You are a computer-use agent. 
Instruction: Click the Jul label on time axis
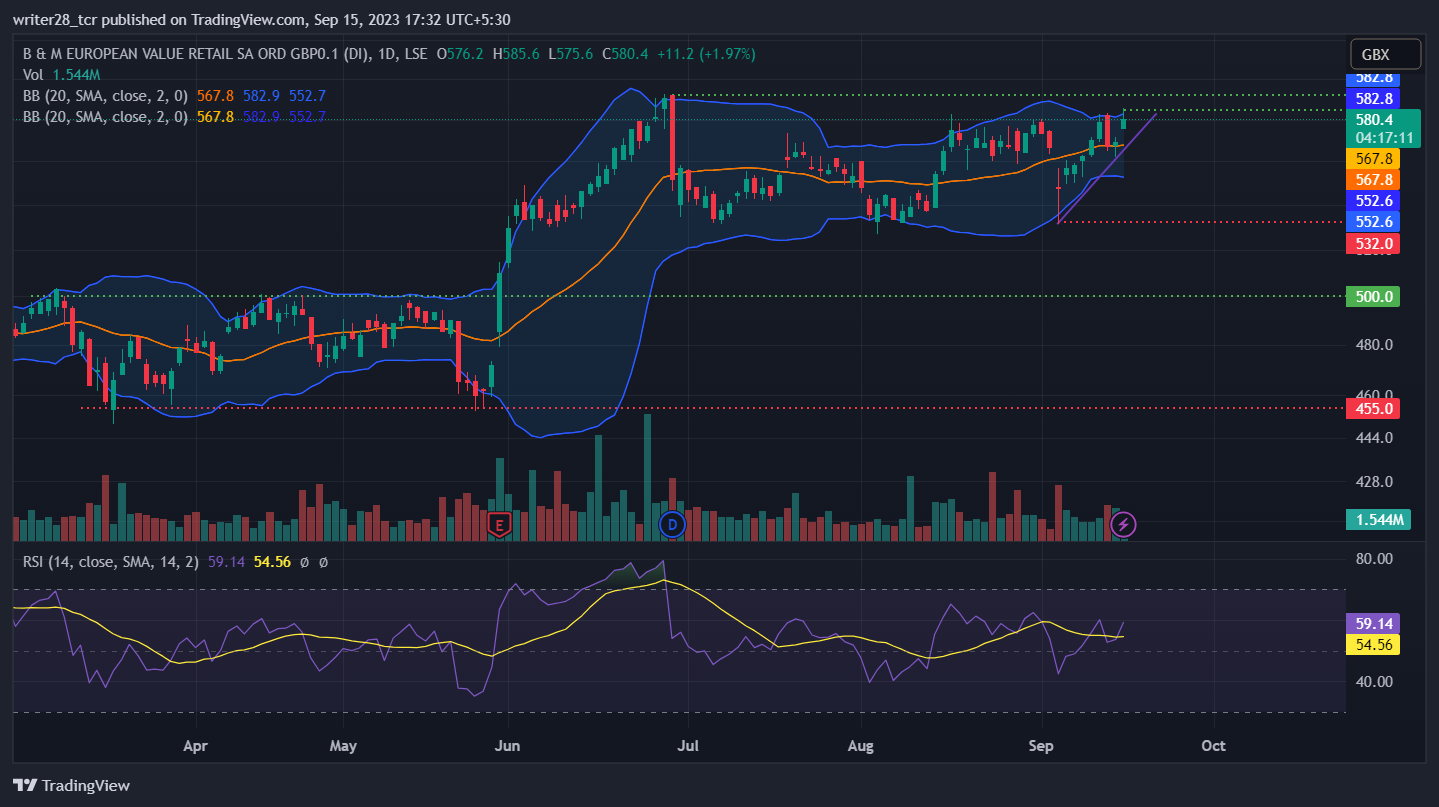pos(688,746)
